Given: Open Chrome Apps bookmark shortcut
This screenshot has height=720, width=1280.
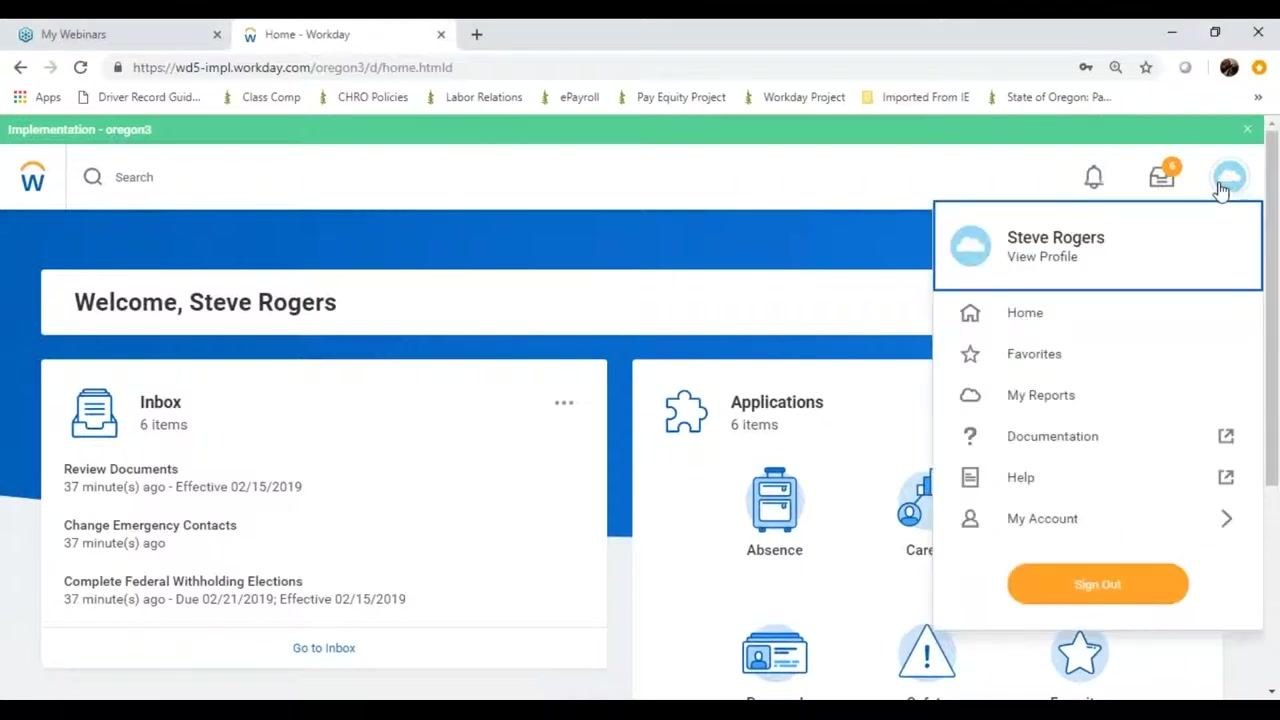Looking at the screenshot, I should tap(37, 97).
